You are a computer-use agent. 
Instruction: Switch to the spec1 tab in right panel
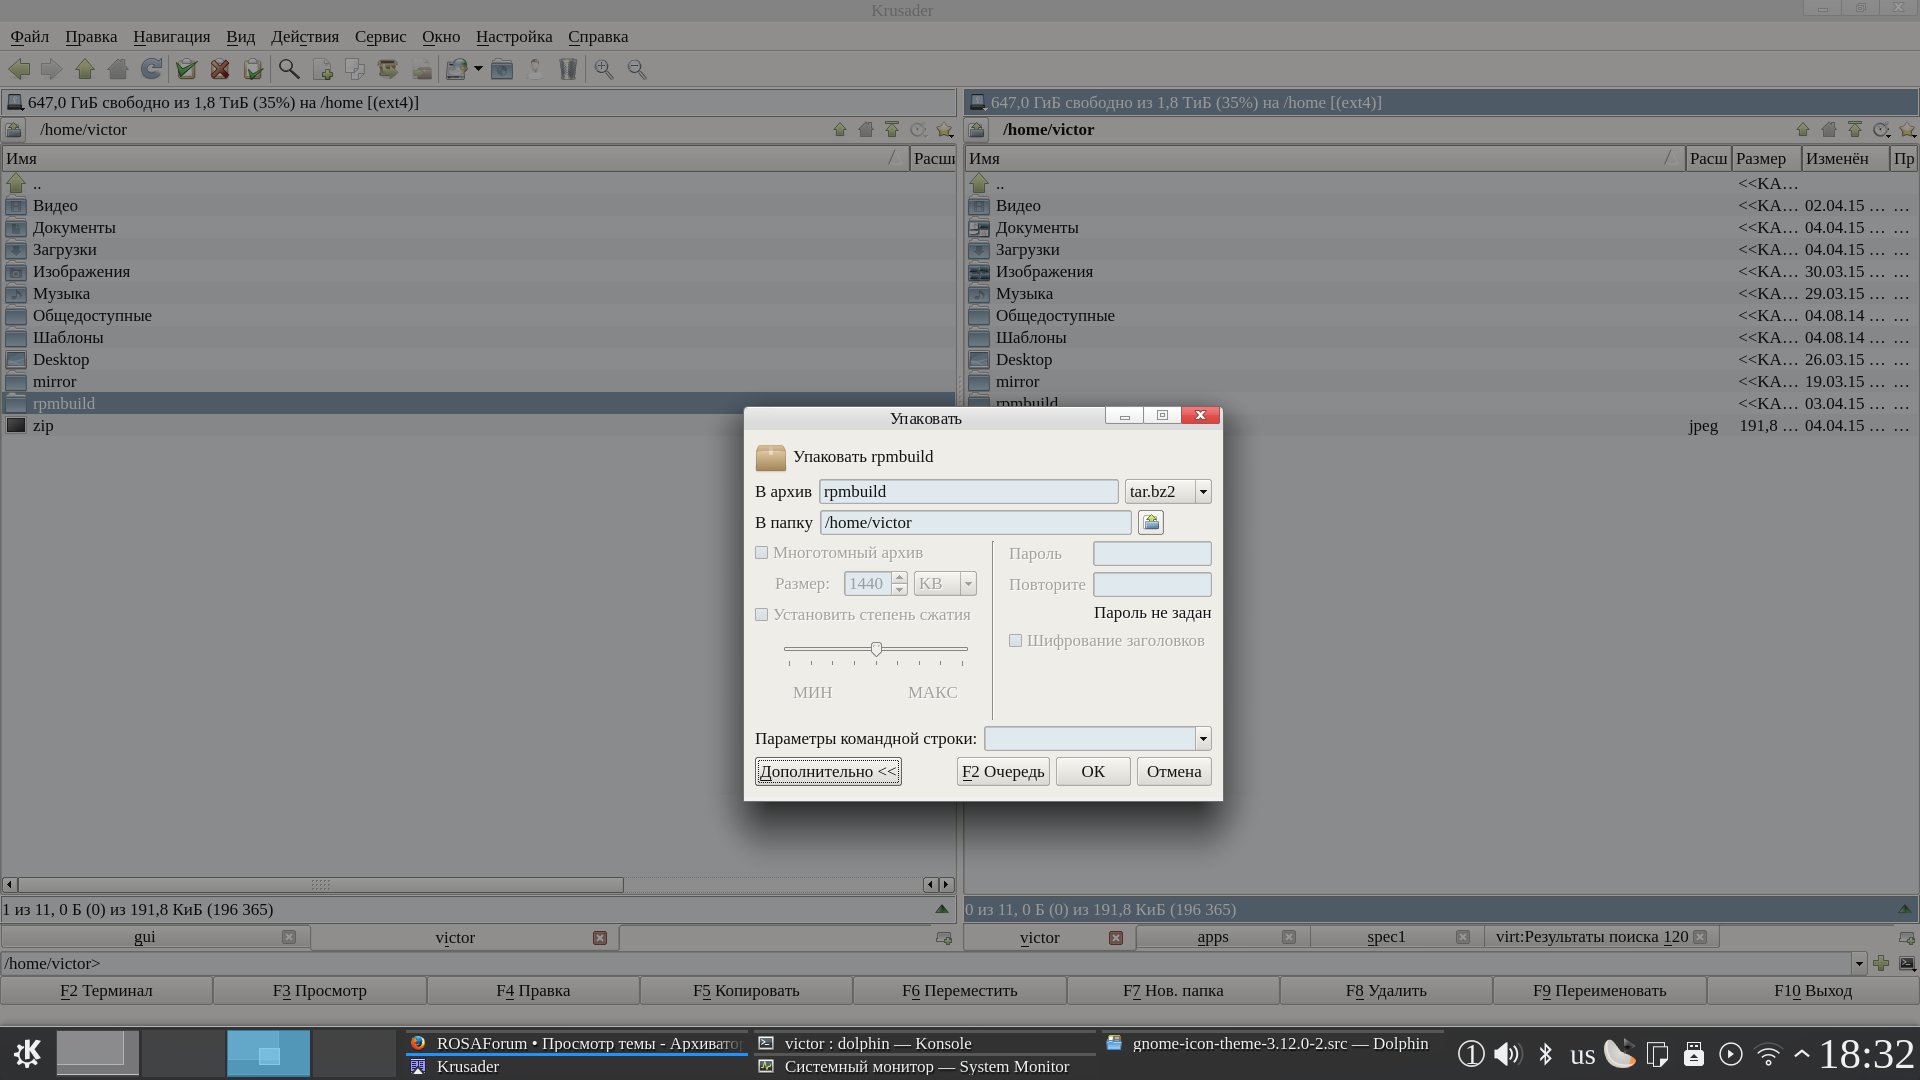click(1386, 937)
